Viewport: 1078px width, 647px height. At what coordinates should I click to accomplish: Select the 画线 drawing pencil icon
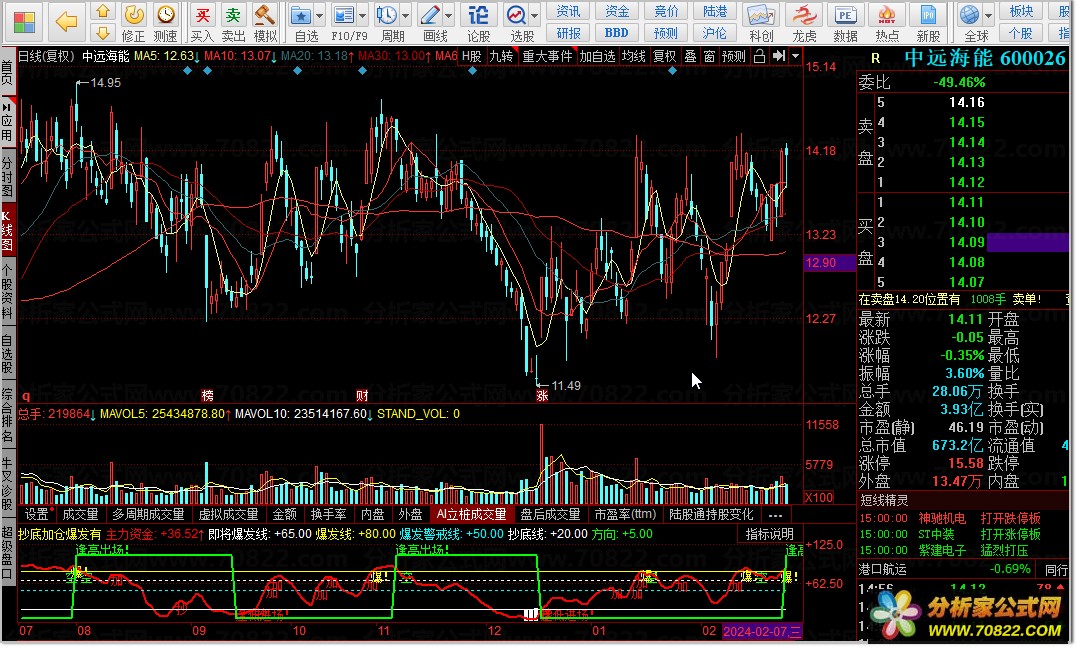(x=430, y=15)
